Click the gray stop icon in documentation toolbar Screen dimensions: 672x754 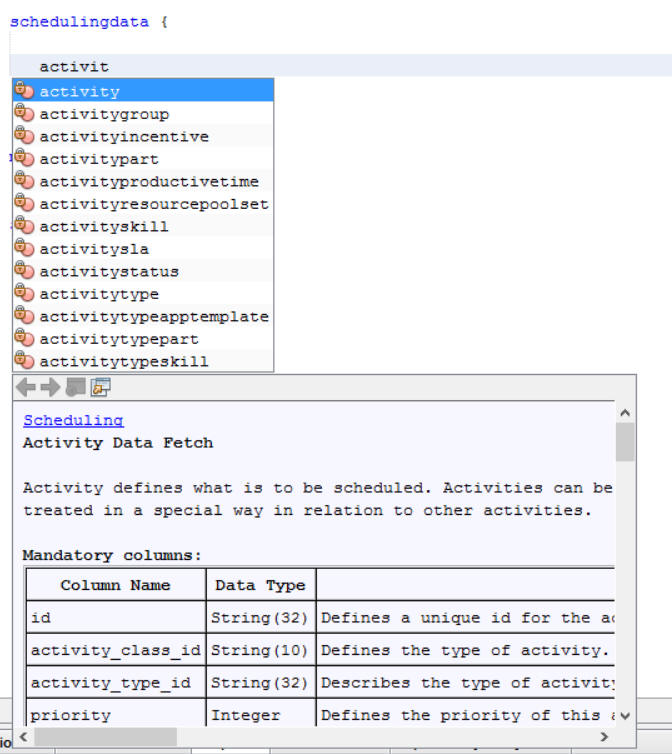click(x=76, y=387)
